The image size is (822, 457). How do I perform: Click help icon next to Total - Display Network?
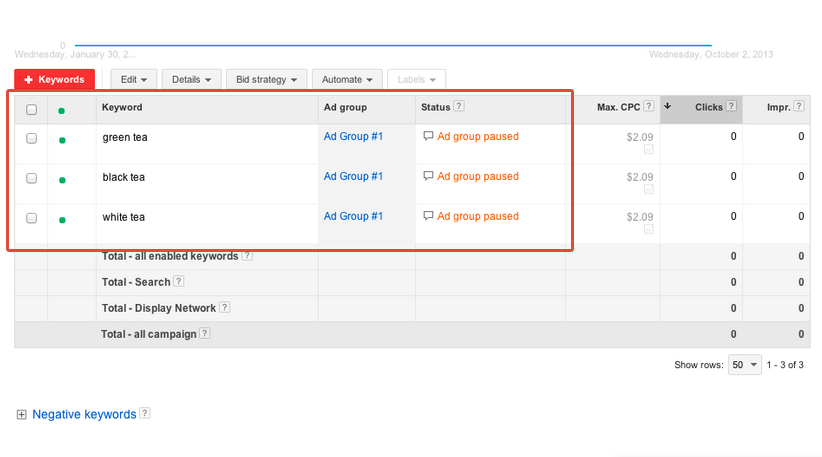point(225,308)
